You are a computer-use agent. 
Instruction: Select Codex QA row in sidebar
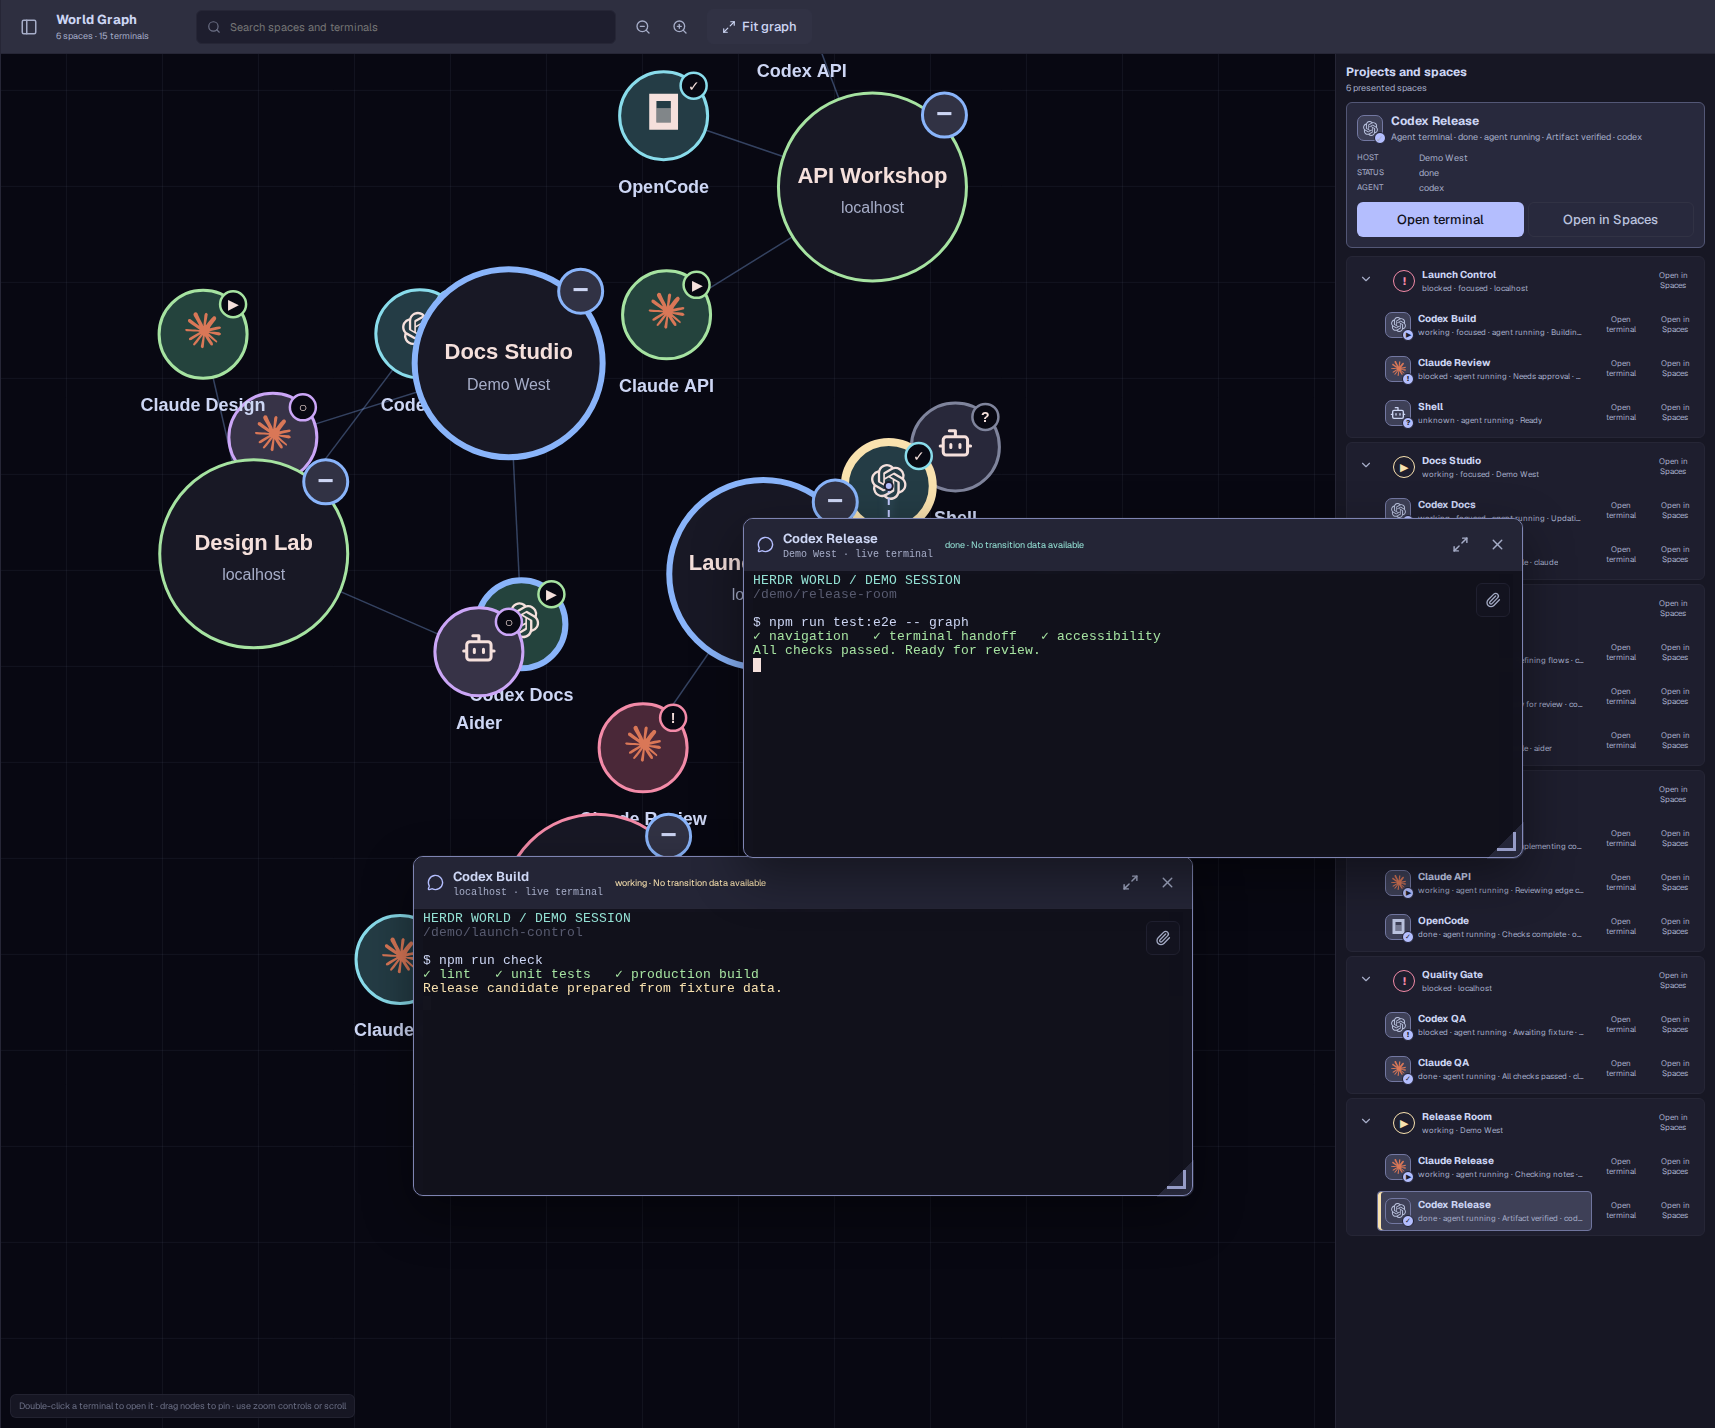coord(1485,1025)
